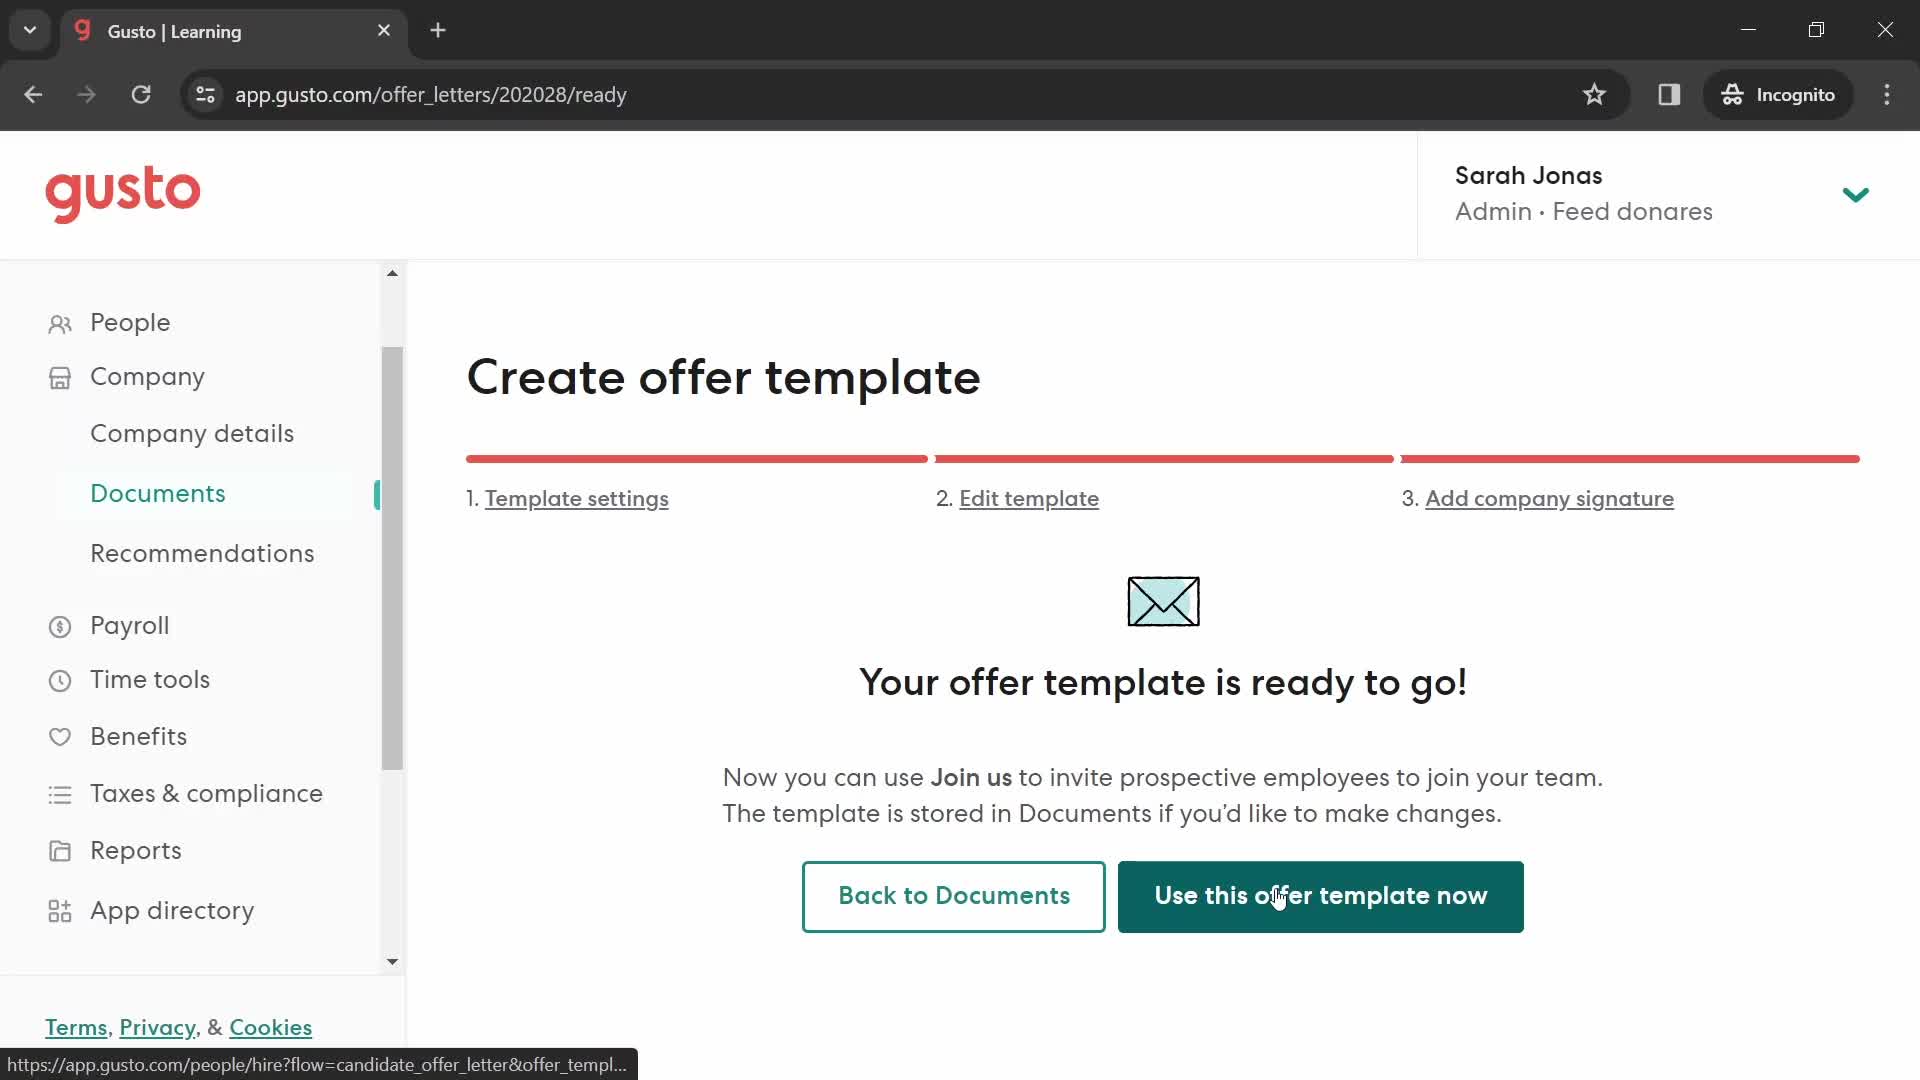Open Time tools section
The width and height of the screenshot is (1920, 1080).
pos(150,678)
